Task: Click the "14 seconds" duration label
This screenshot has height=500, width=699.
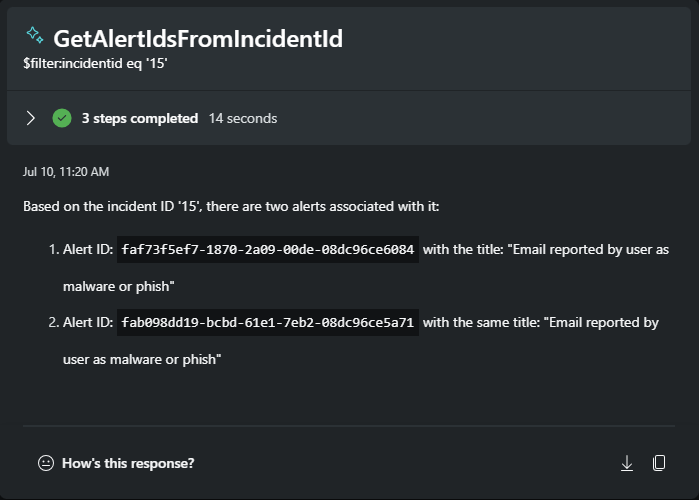Action: [243, 118]
